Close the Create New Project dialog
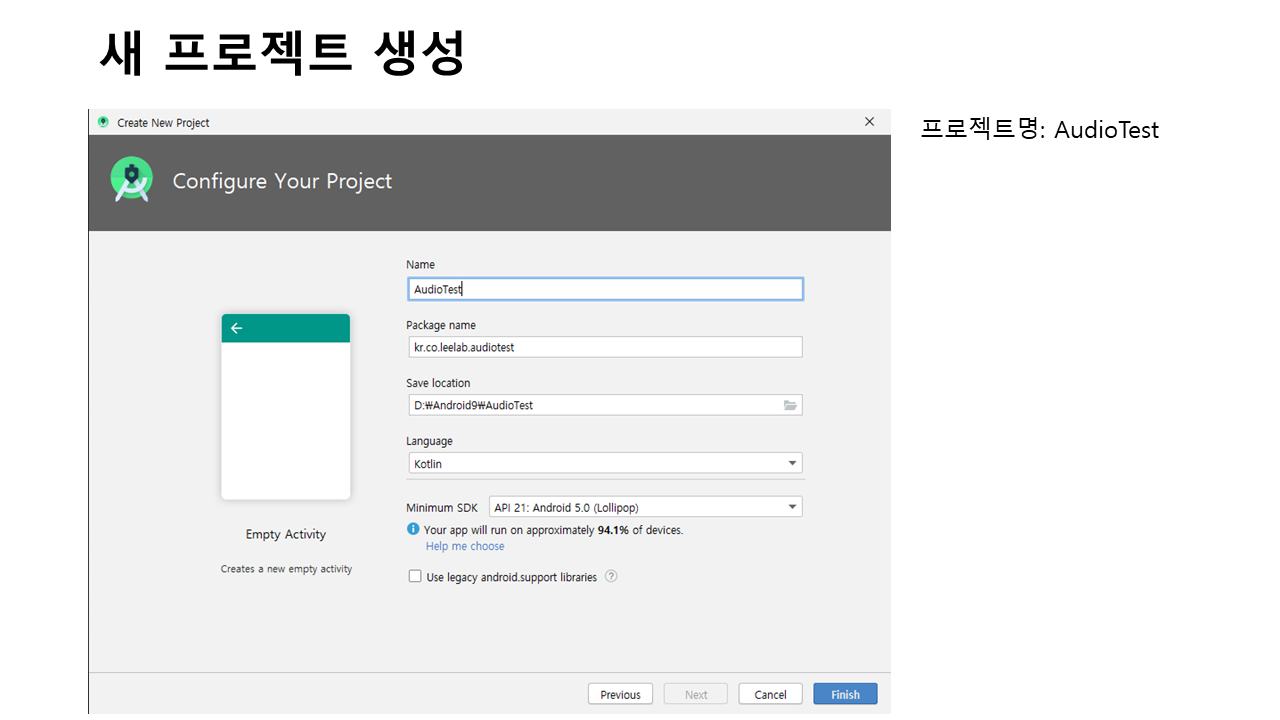Image resolution: width=1280 pixels, height=720 pixels. (x=869, y=122)
